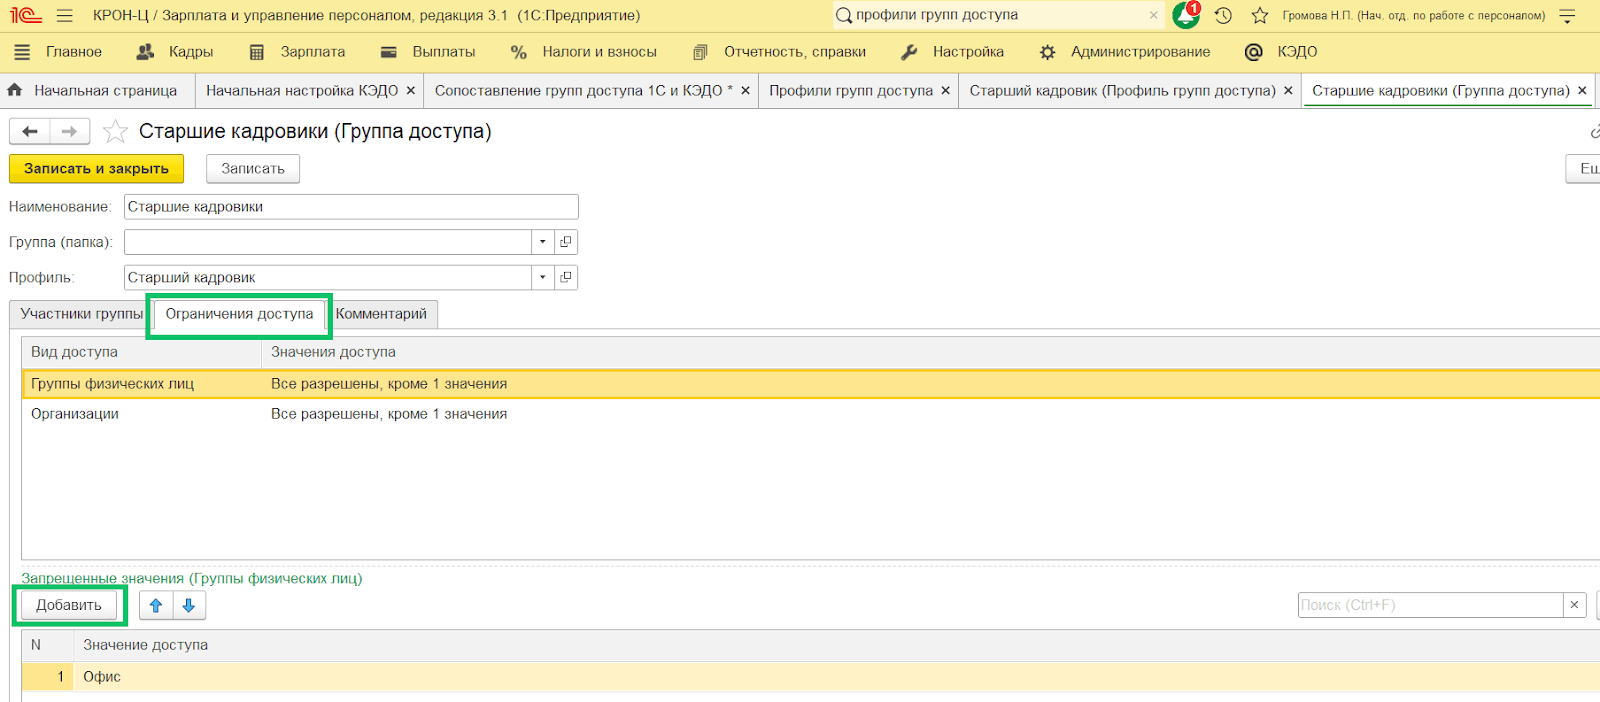Screen dimensions: 1600x702
Task: Move item down with blue arrow
Action: coord(189,605)
